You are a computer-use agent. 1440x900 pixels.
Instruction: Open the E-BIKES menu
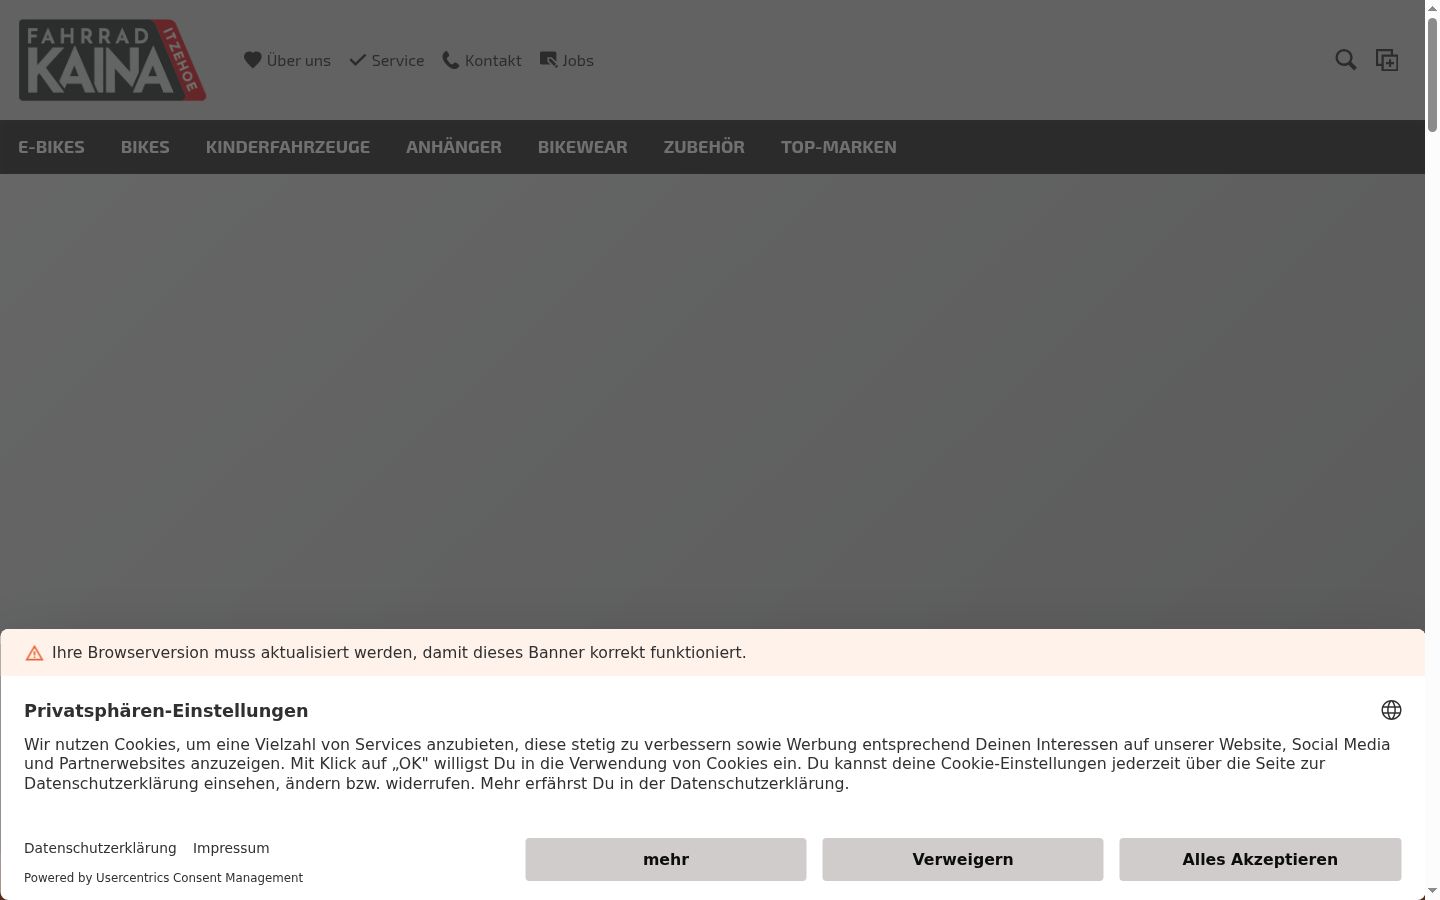tap(51, 147)
